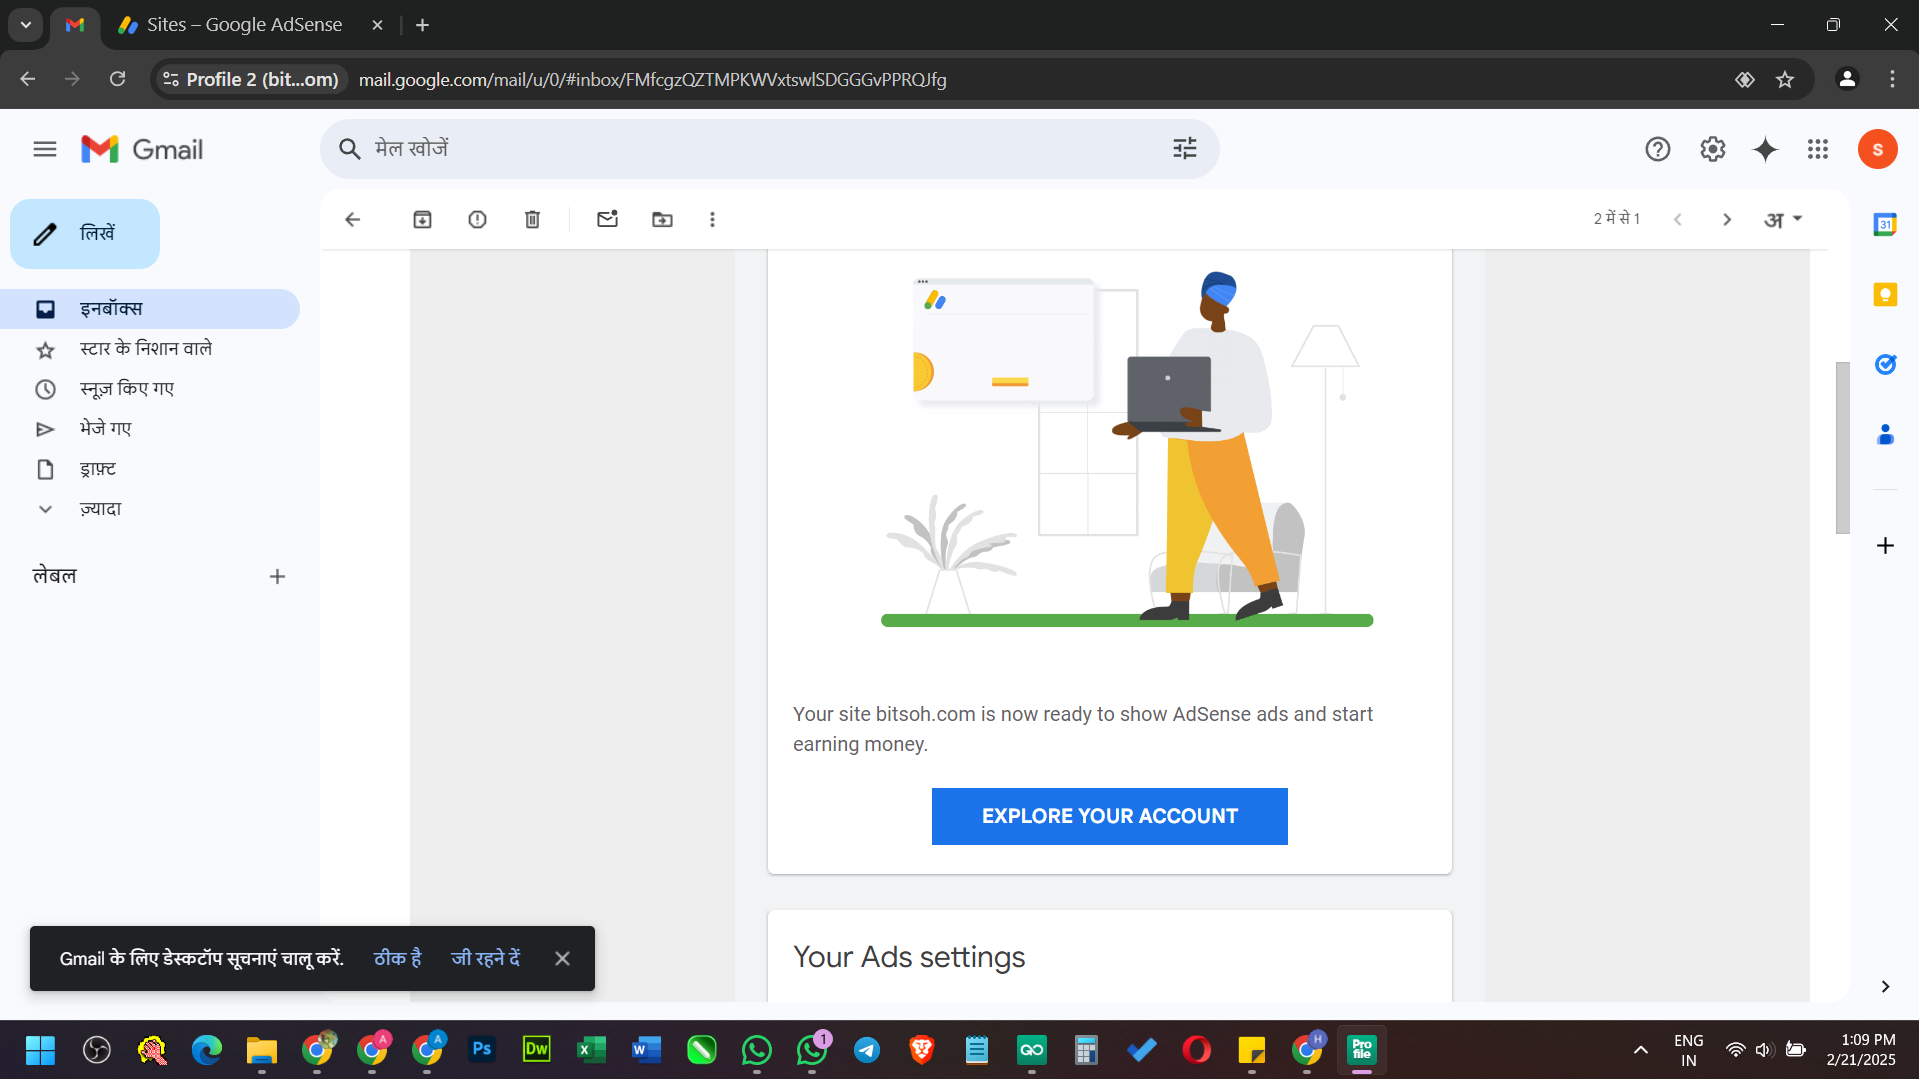Open a new browser tab
1919x1079 pixels.
click(x=423, y=25)
